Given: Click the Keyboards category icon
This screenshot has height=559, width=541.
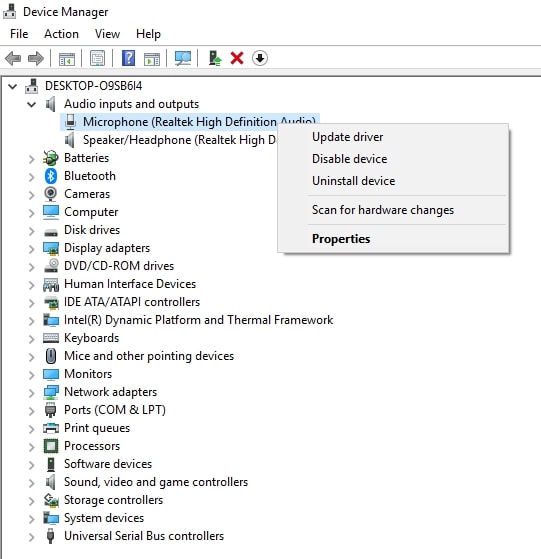Looking at the screenshot, I should pyautogui.click(x=51, y=338).
